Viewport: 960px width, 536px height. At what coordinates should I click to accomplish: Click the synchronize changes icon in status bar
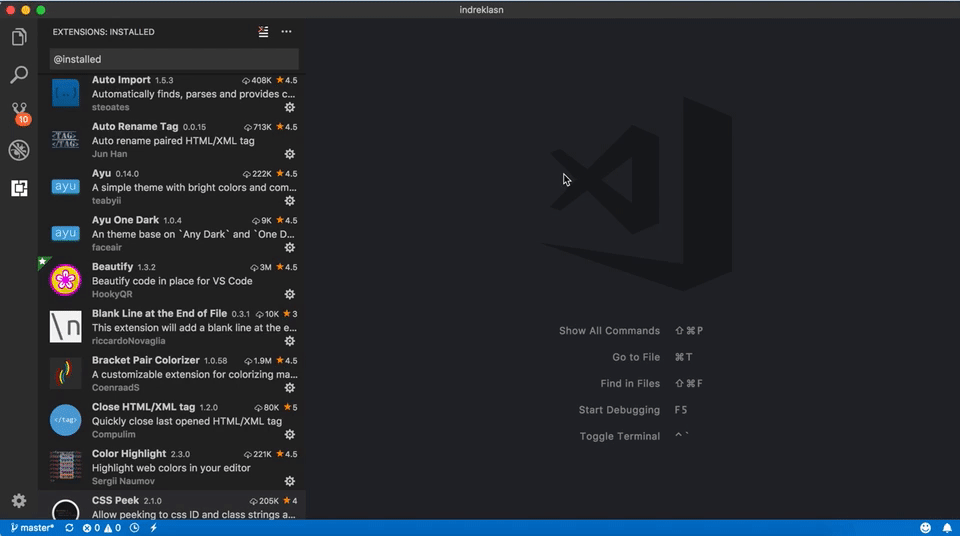coord(69,528)
